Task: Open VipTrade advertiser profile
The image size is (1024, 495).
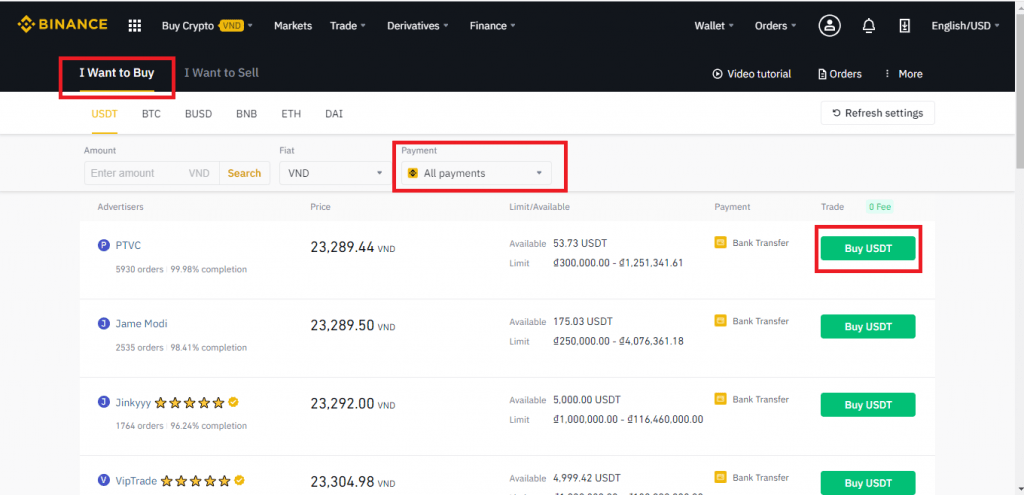Action: [136, 481]
